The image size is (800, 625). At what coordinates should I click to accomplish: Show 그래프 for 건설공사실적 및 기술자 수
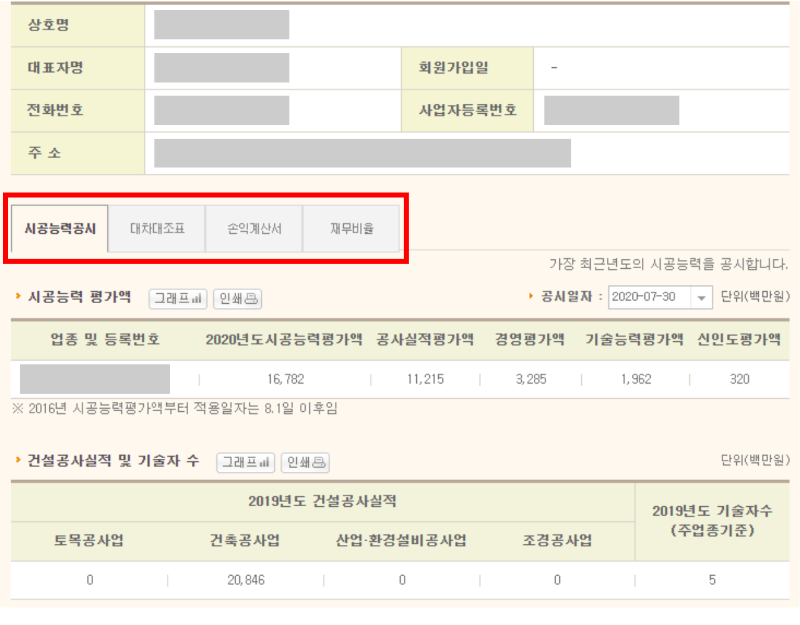[245, 462]
